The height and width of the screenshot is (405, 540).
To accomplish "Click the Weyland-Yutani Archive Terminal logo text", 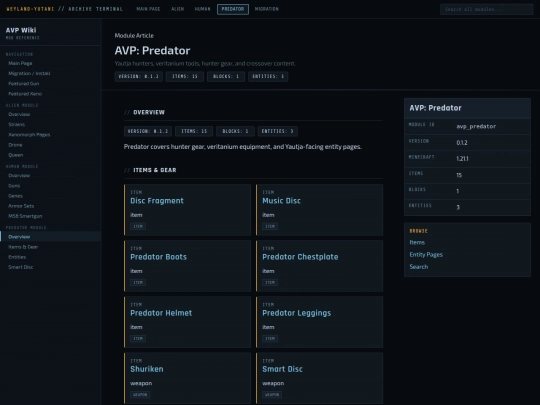I will [64, 9].
